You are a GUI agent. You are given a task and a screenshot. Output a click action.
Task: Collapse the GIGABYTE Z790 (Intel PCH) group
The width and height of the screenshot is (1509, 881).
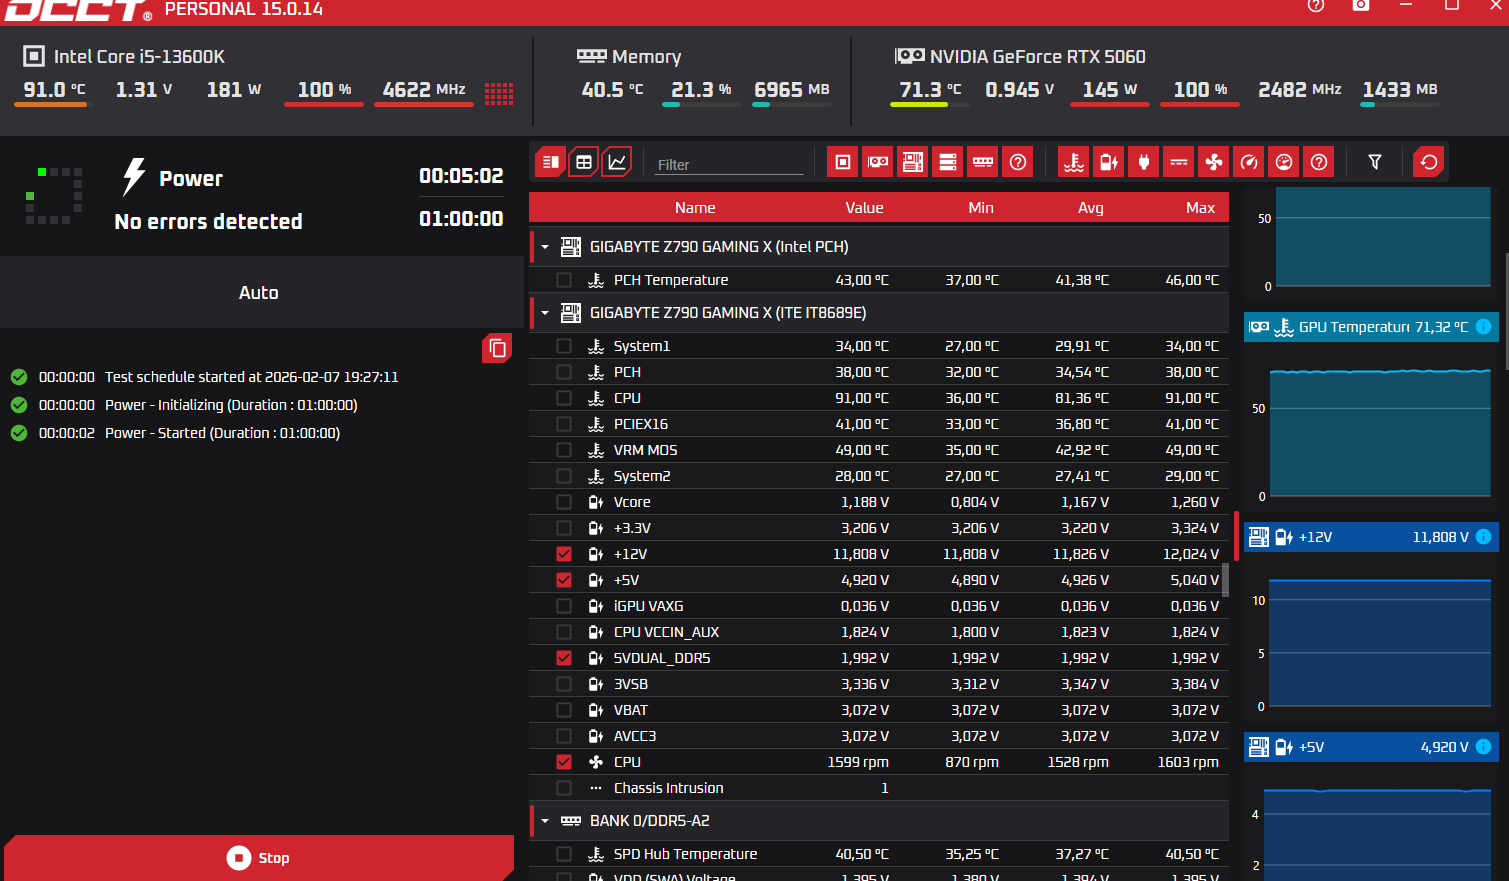tap(545, 247)
